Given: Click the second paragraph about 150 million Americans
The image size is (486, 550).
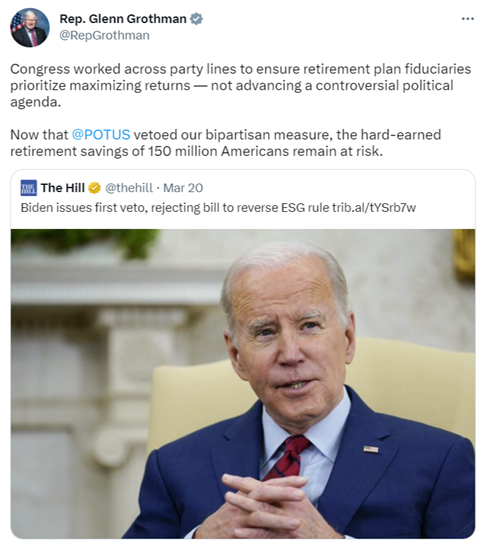Looking at the screenshot, I should (225, 143).
